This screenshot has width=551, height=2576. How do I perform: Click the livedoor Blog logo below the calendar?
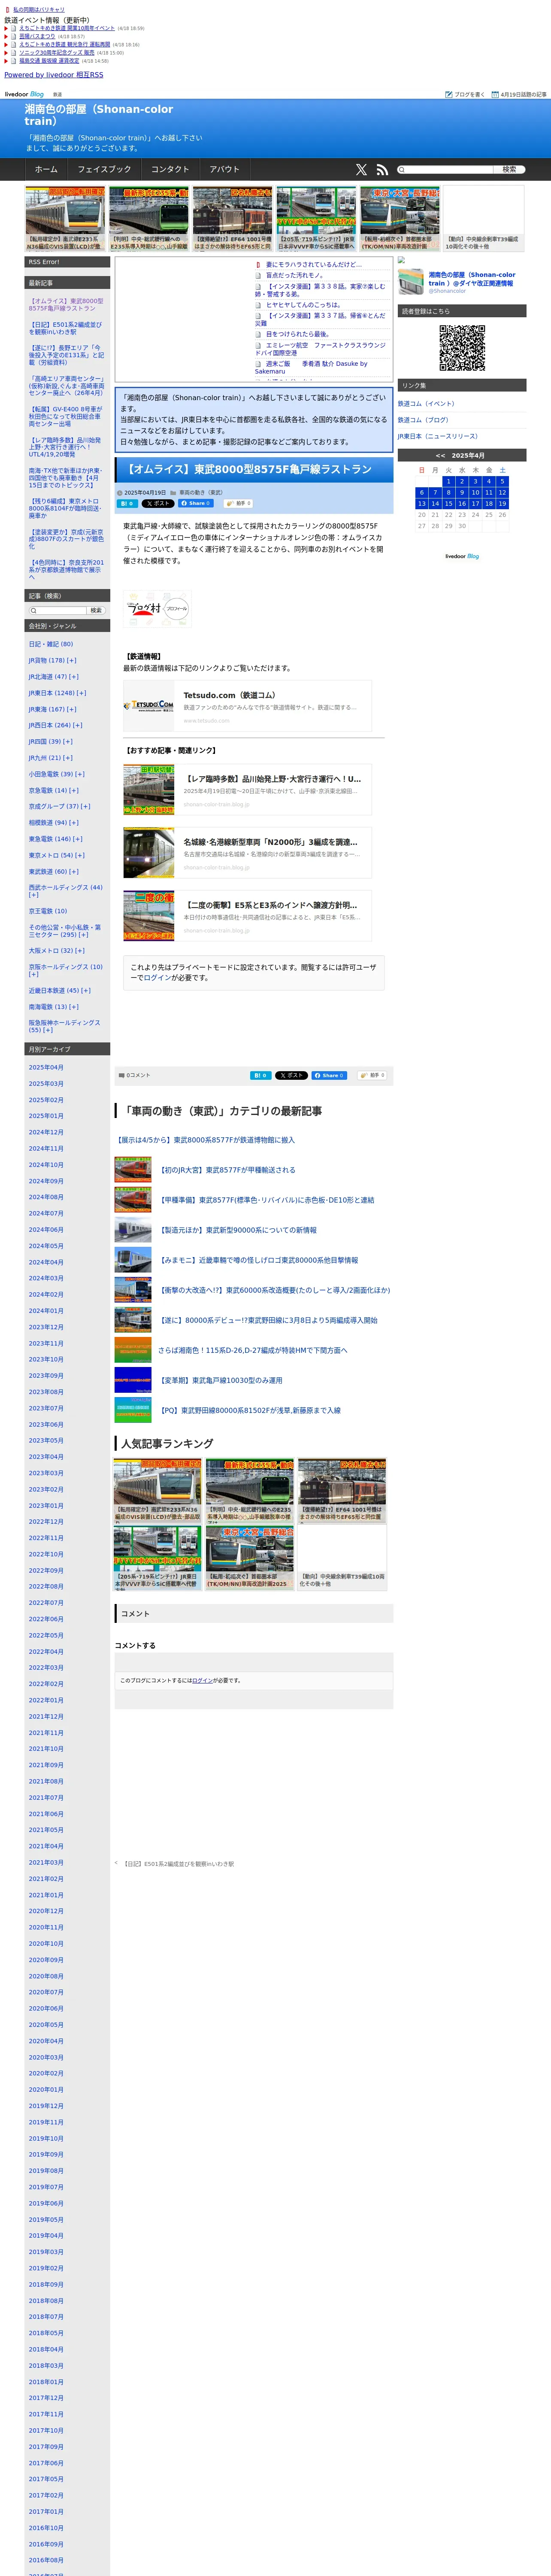coord(462,556)
